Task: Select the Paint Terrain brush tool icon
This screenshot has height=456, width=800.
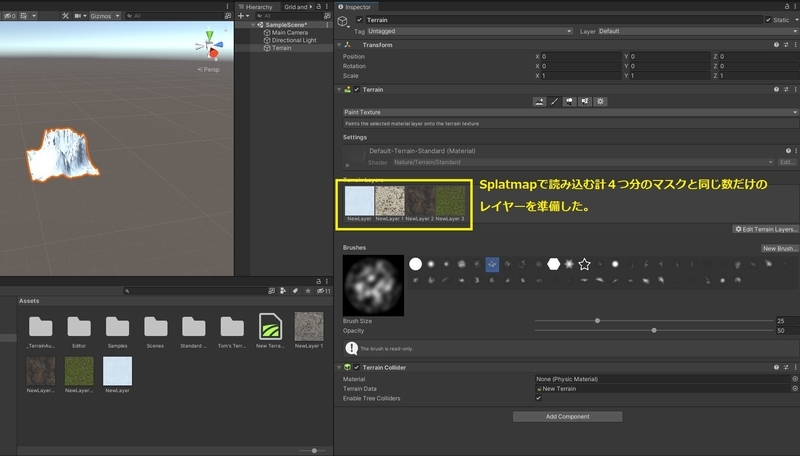Action: point(555,102)
